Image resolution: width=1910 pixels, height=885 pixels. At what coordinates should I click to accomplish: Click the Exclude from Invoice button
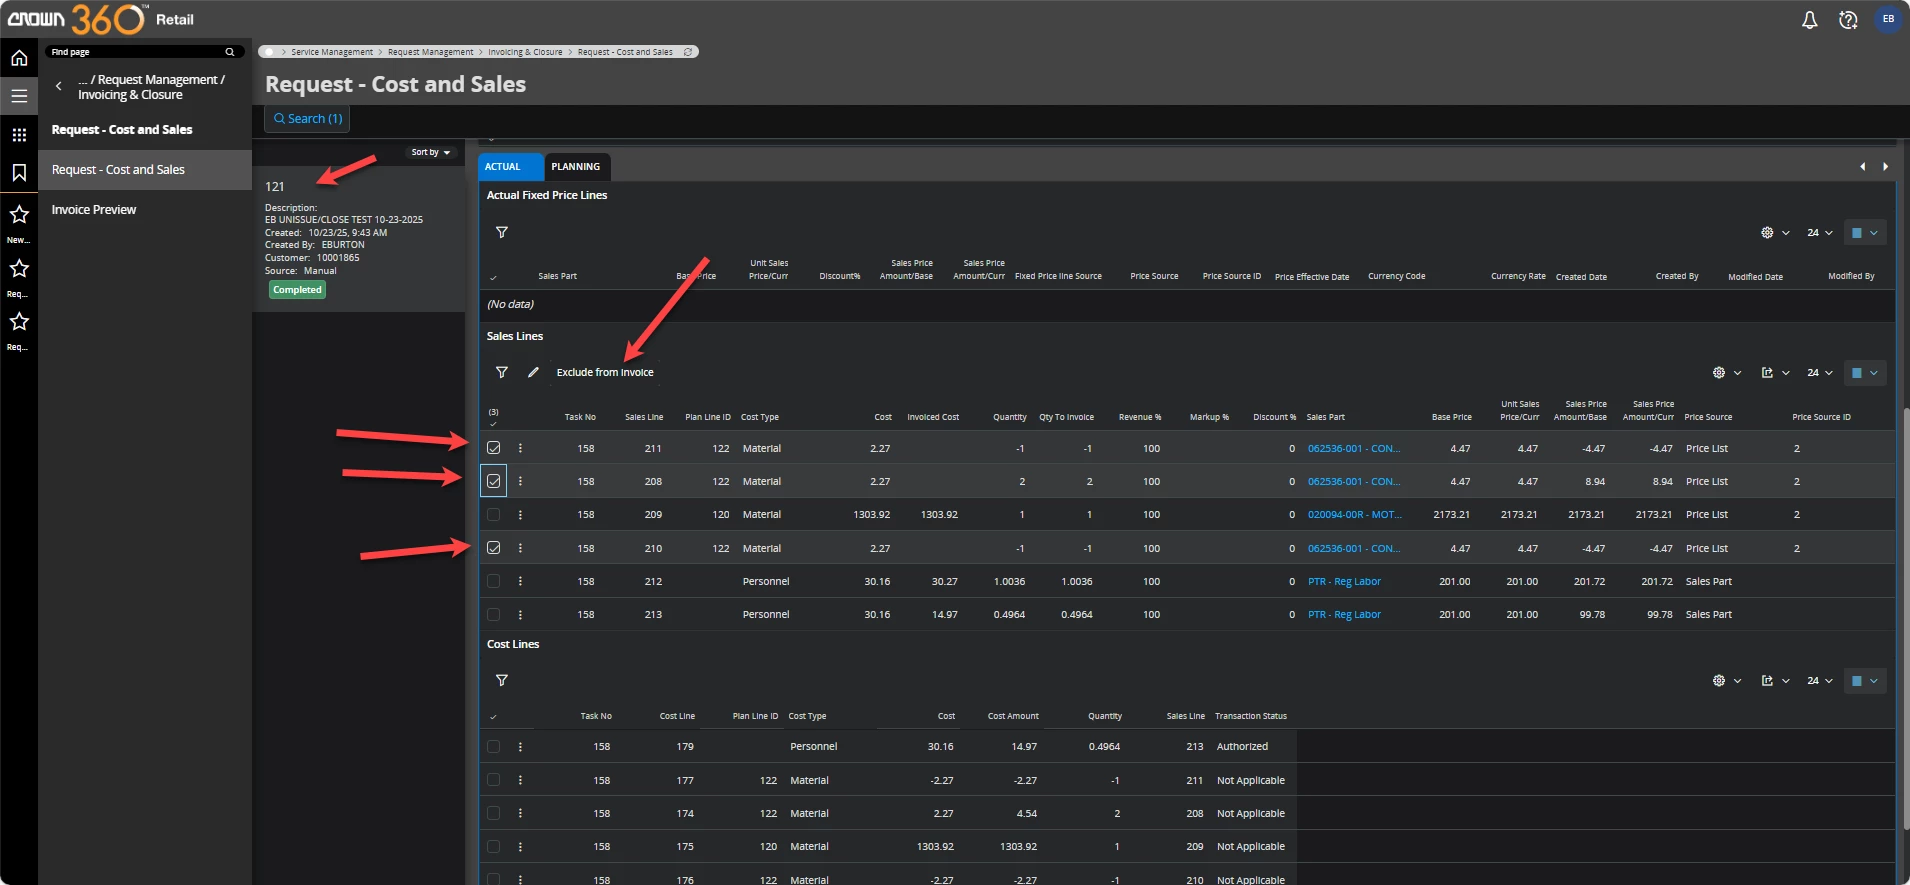605,372
